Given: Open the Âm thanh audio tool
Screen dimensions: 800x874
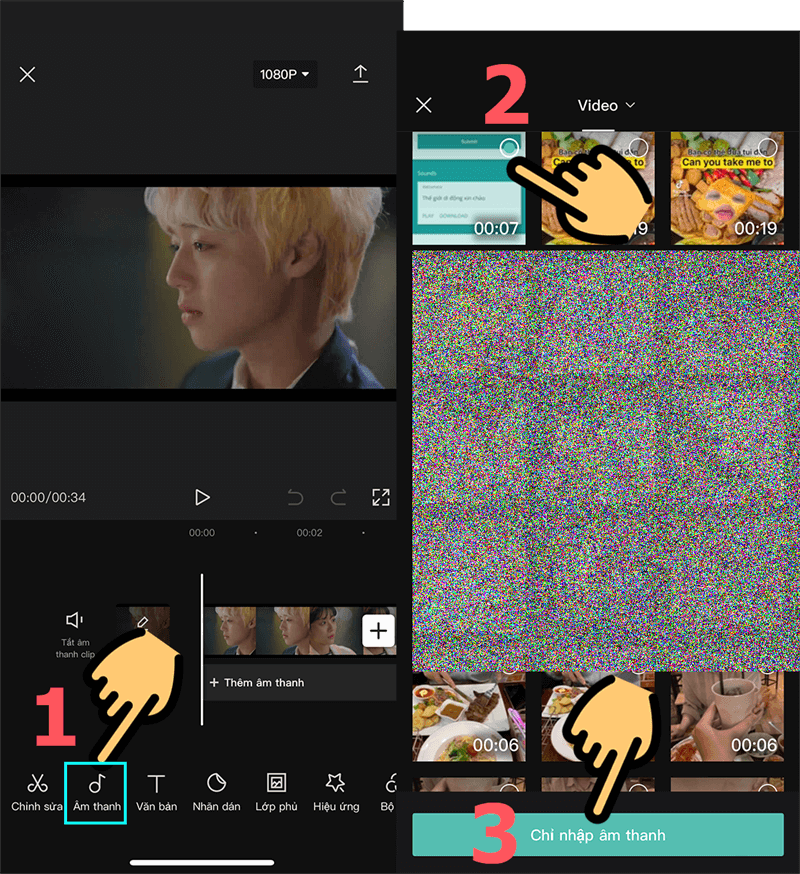Looking at the screenshot, I should click(96, 791).
